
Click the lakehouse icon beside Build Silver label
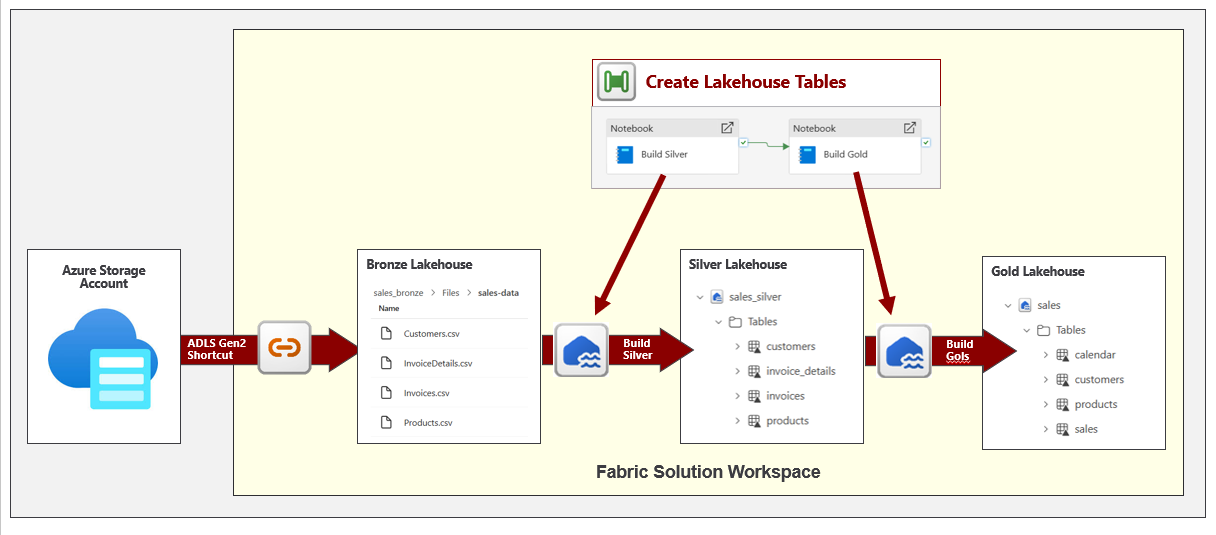(x=581, y=350)
